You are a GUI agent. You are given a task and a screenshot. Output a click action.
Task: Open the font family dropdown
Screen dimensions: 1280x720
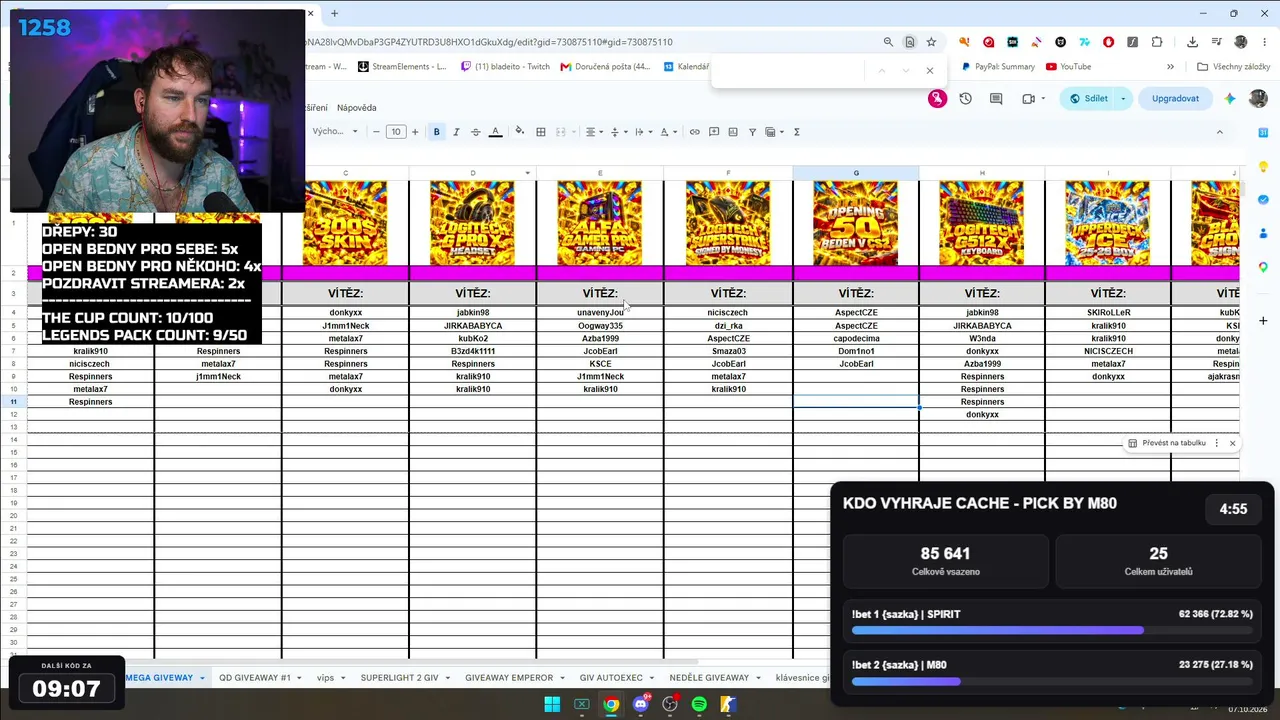pos(335,132)
